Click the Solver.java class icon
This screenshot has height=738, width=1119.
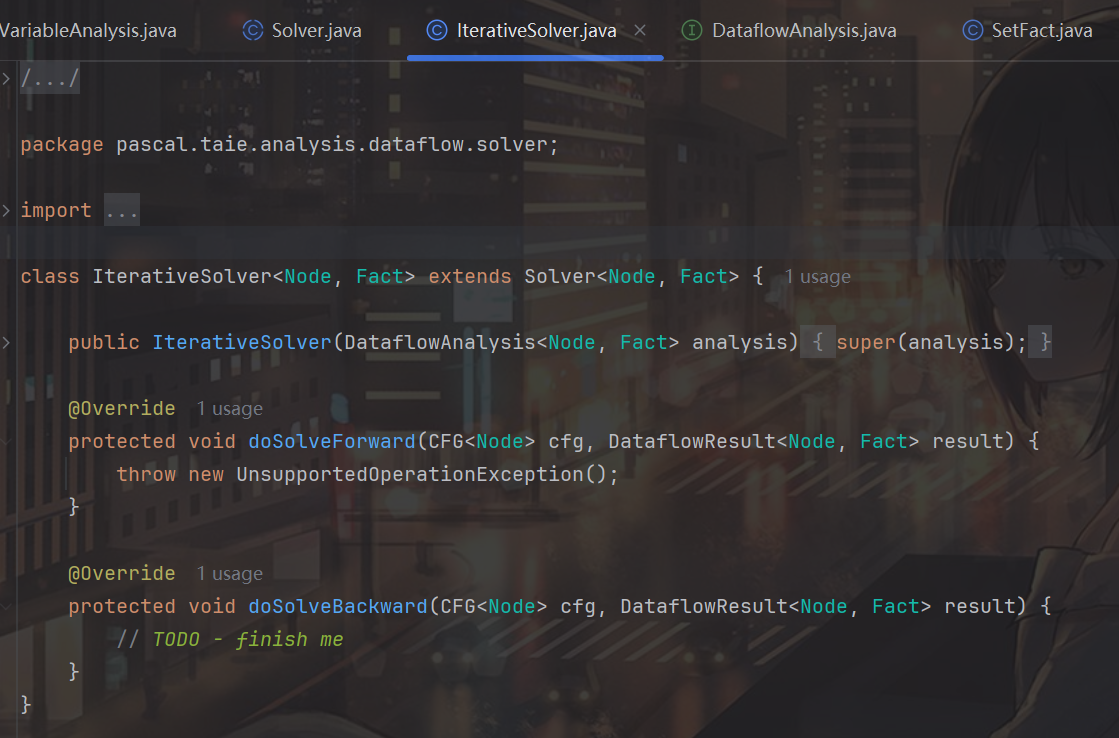[x=253, y=31]
